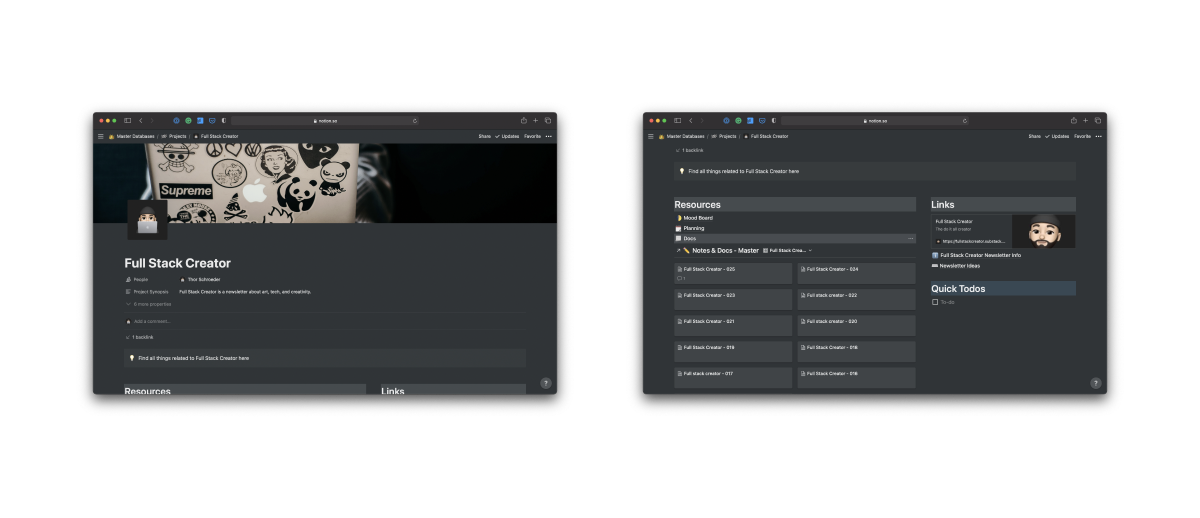Click the Add a comment field
This screenshot has width=1200, height=518.
[152, 321]
